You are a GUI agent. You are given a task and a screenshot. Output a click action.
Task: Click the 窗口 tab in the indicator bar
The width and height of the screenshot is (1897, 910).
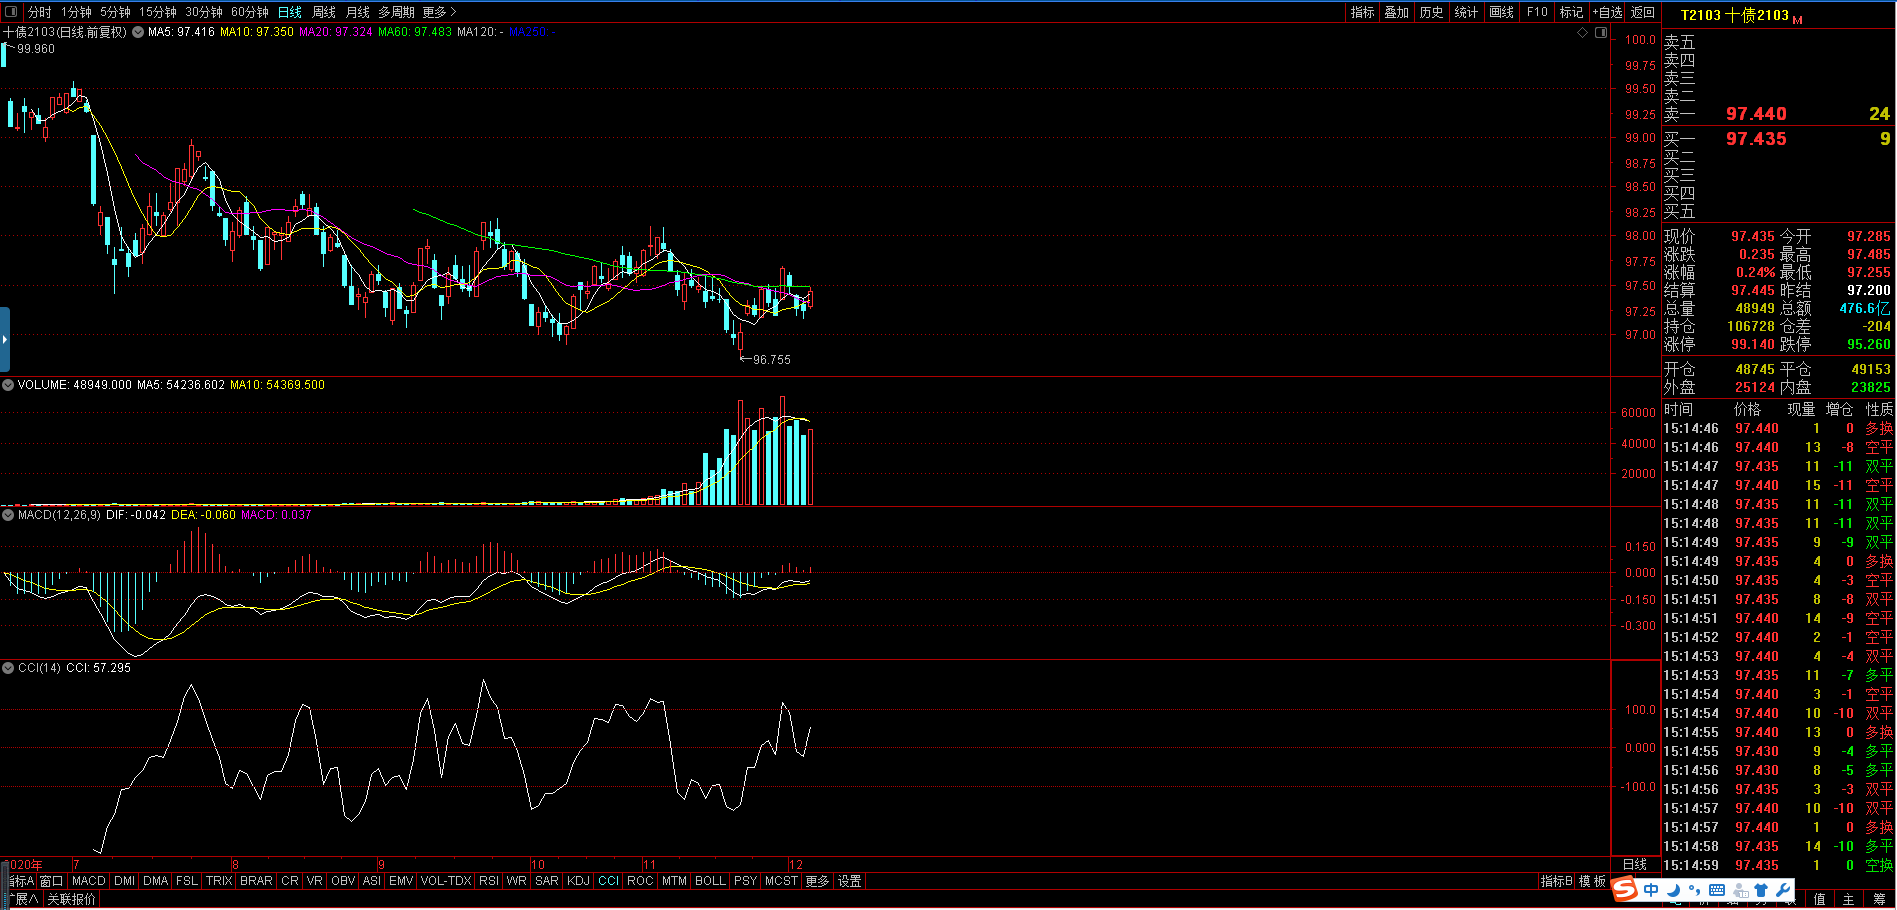pyautogui.click(x=51, y=881)
